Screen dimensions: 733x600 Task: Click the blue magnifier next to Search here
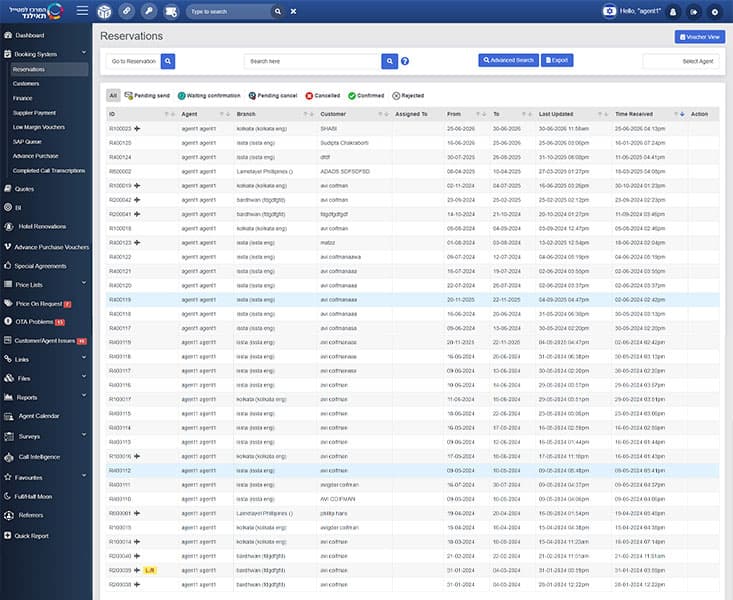point(389,61)
